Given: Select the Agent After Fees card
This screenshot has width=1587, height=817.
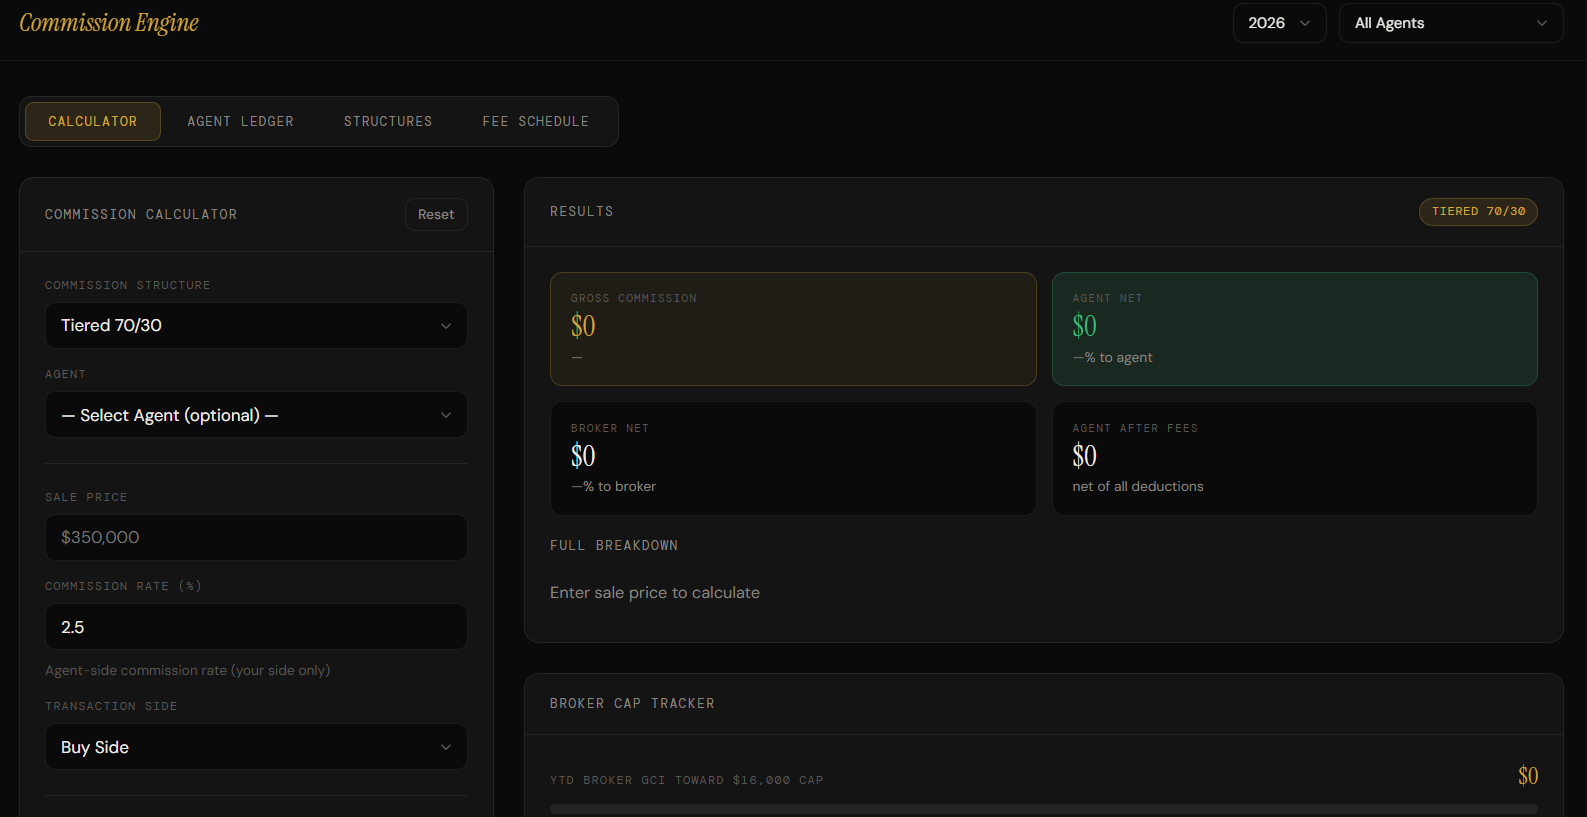Looking at the screenshot, I should 1295,458.
